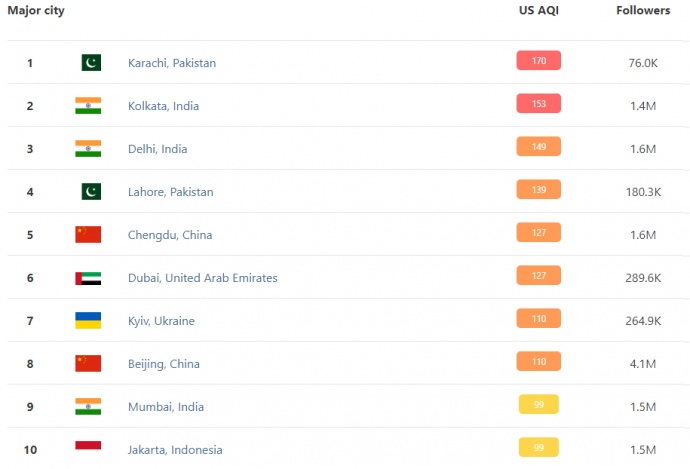The height and width of the screenshot is (469, 690).
Task: Select the Kyiv, Ukraine city link
Action: tap(161, 321)
